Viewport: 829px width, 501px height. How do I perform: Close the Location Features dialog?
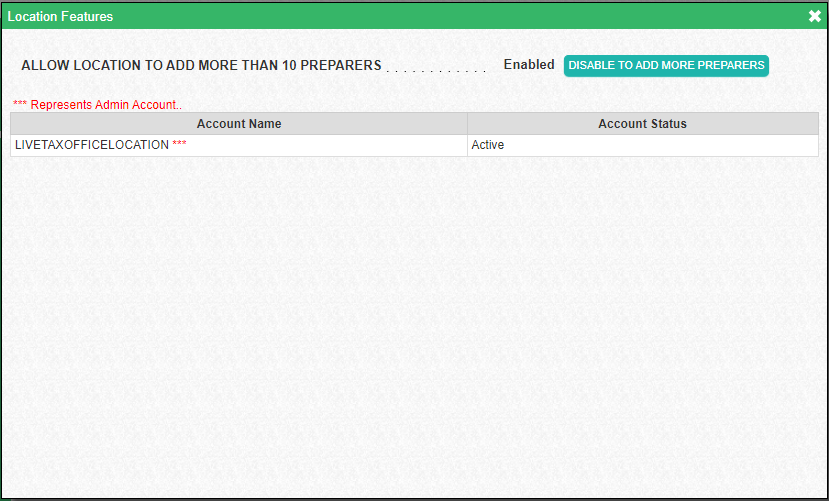[814, 16]
